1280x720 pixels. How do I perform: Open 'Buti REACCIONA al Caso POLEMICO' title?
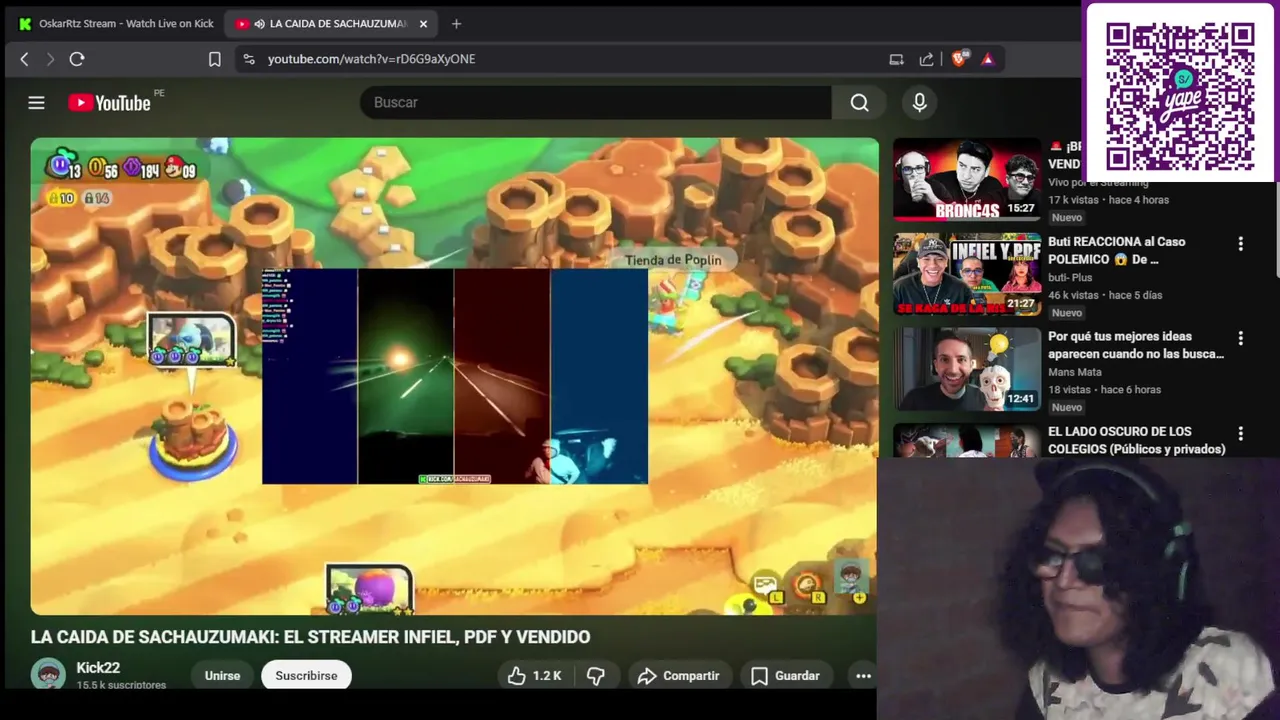pyautogui.click(x=1117, y=250)
